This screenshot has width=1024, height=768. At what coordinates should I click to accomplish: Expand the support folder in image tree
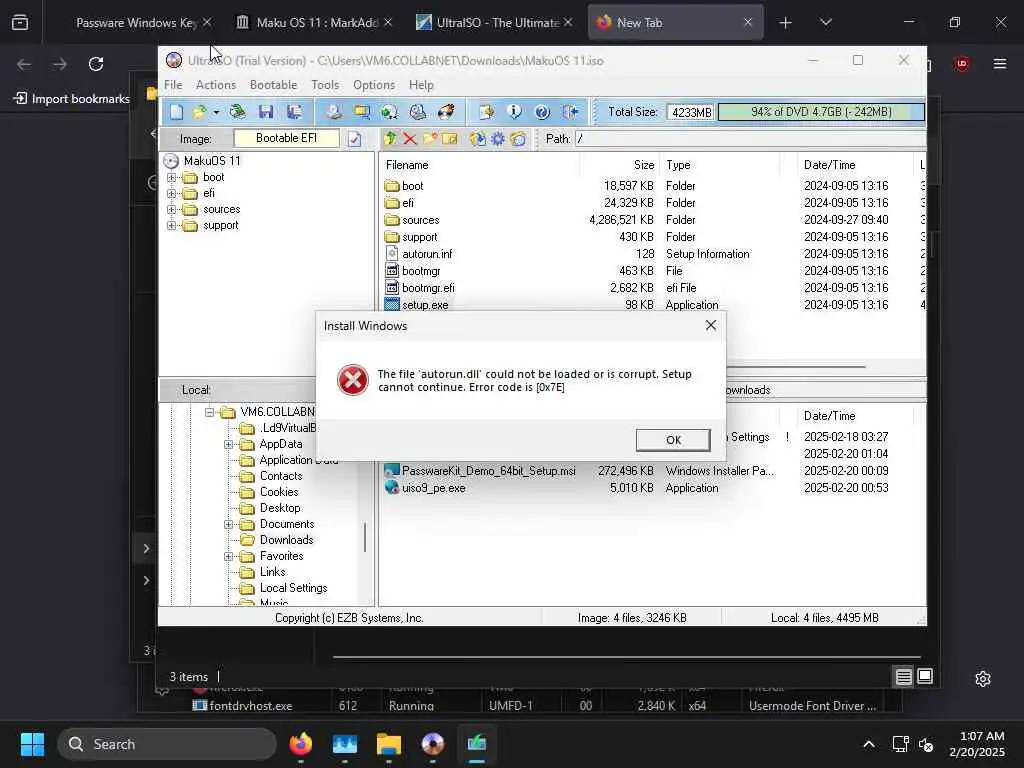point(171,226)
